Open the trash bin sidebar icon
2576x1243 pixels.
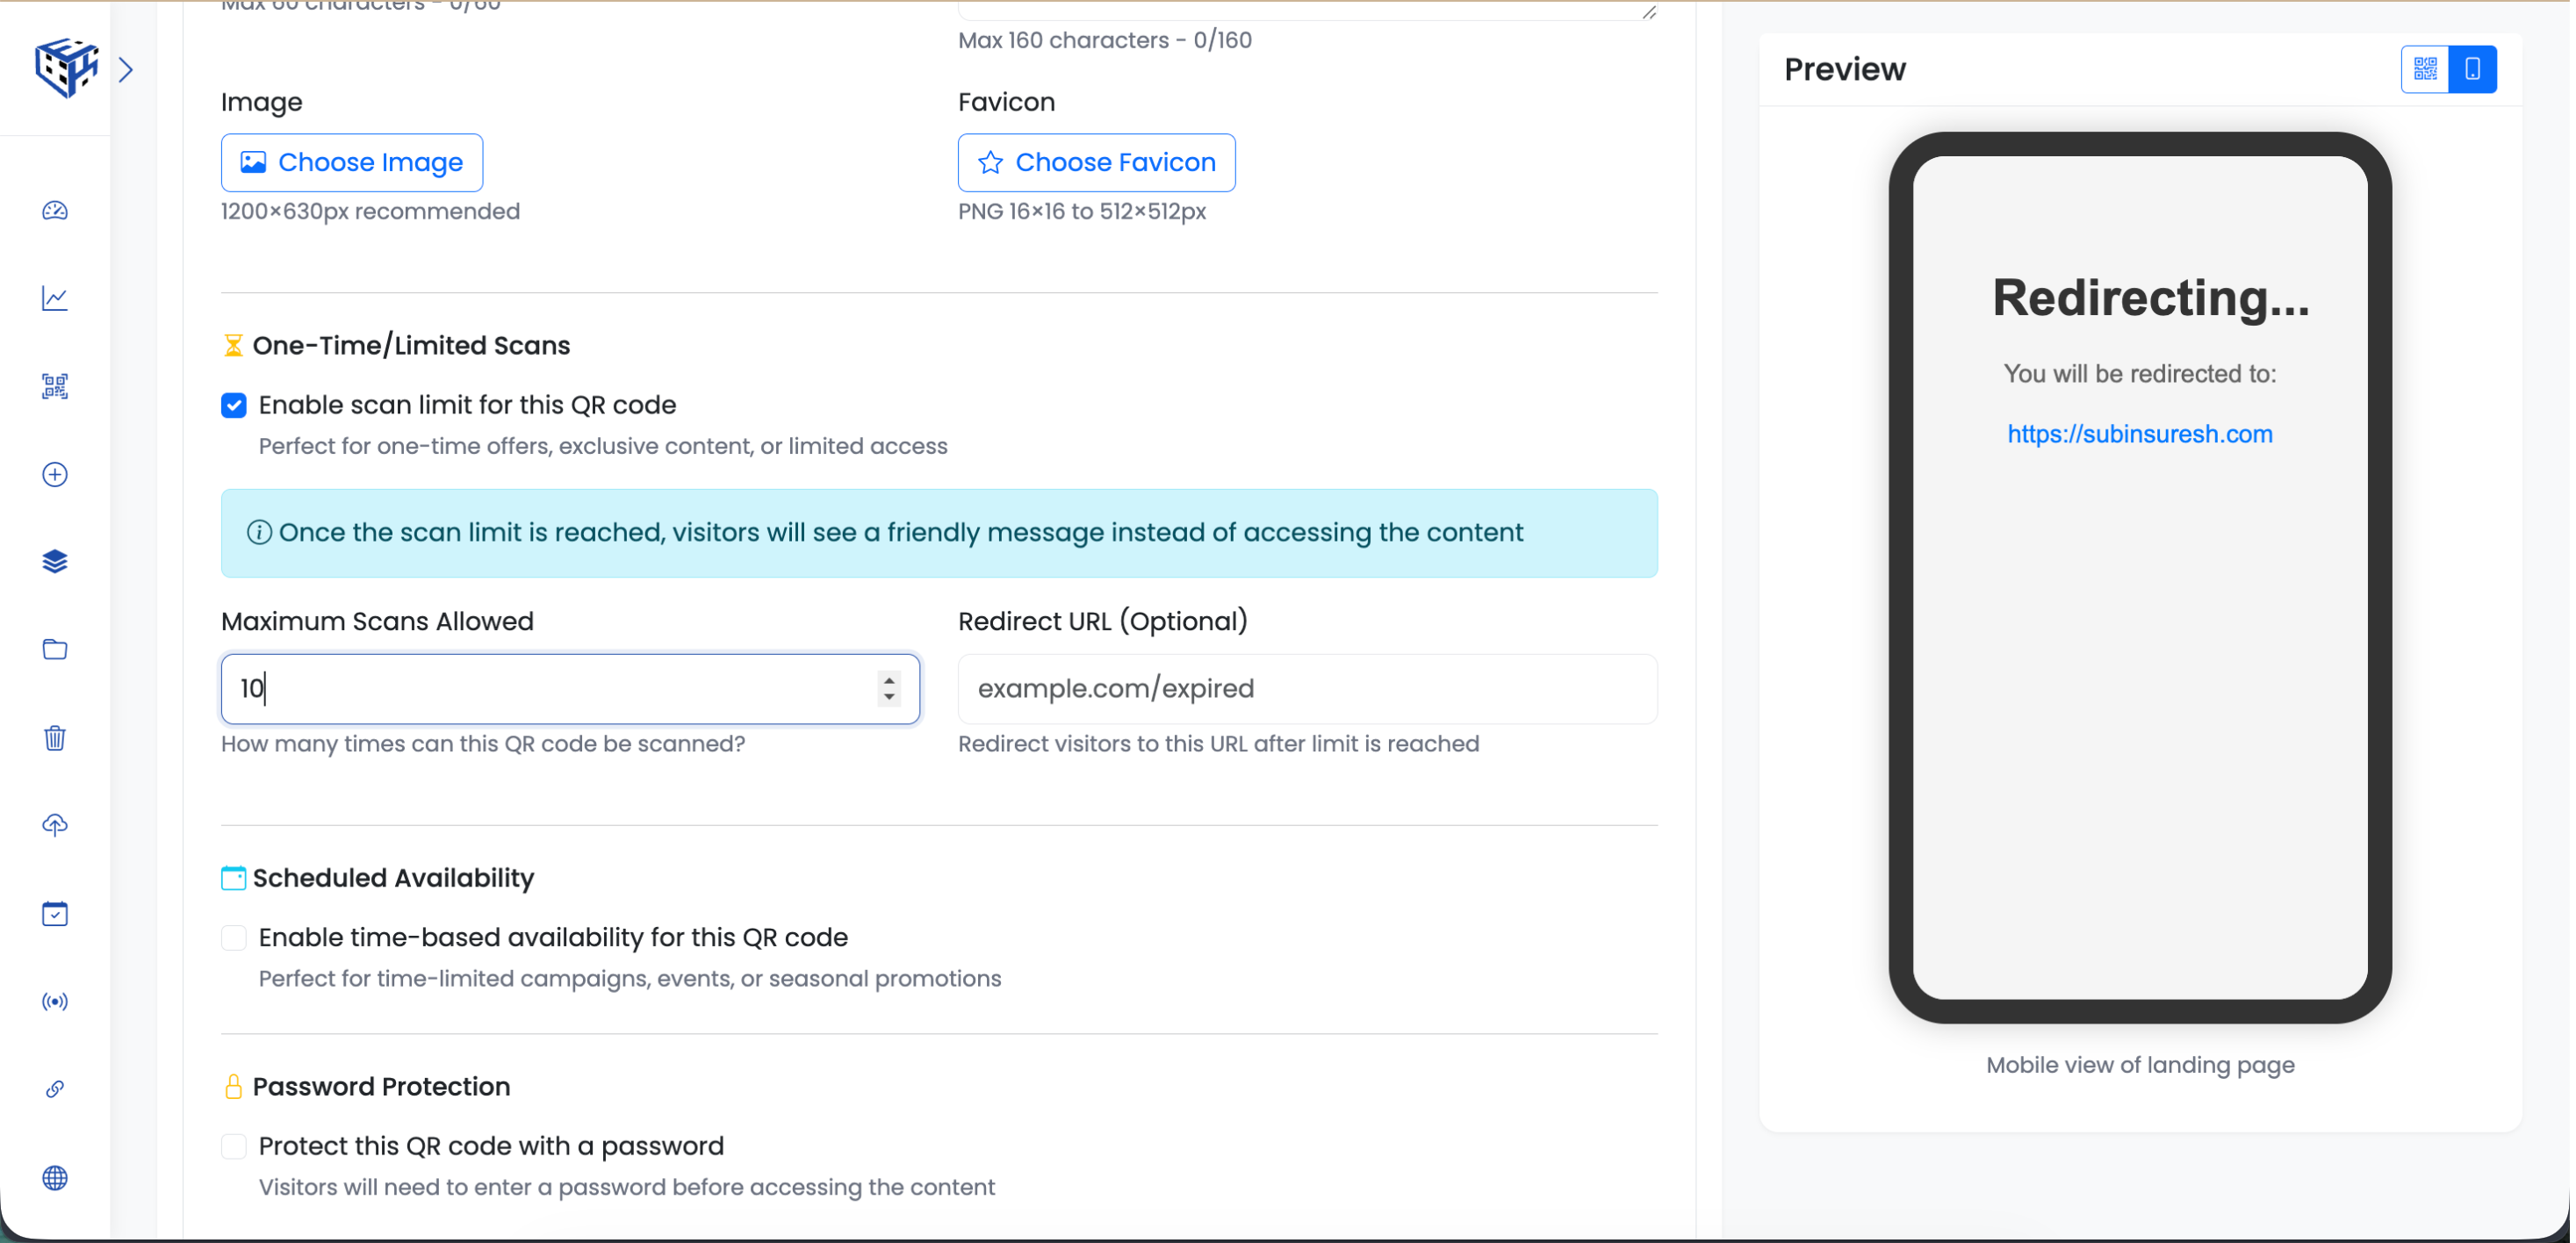click(55, 738)
